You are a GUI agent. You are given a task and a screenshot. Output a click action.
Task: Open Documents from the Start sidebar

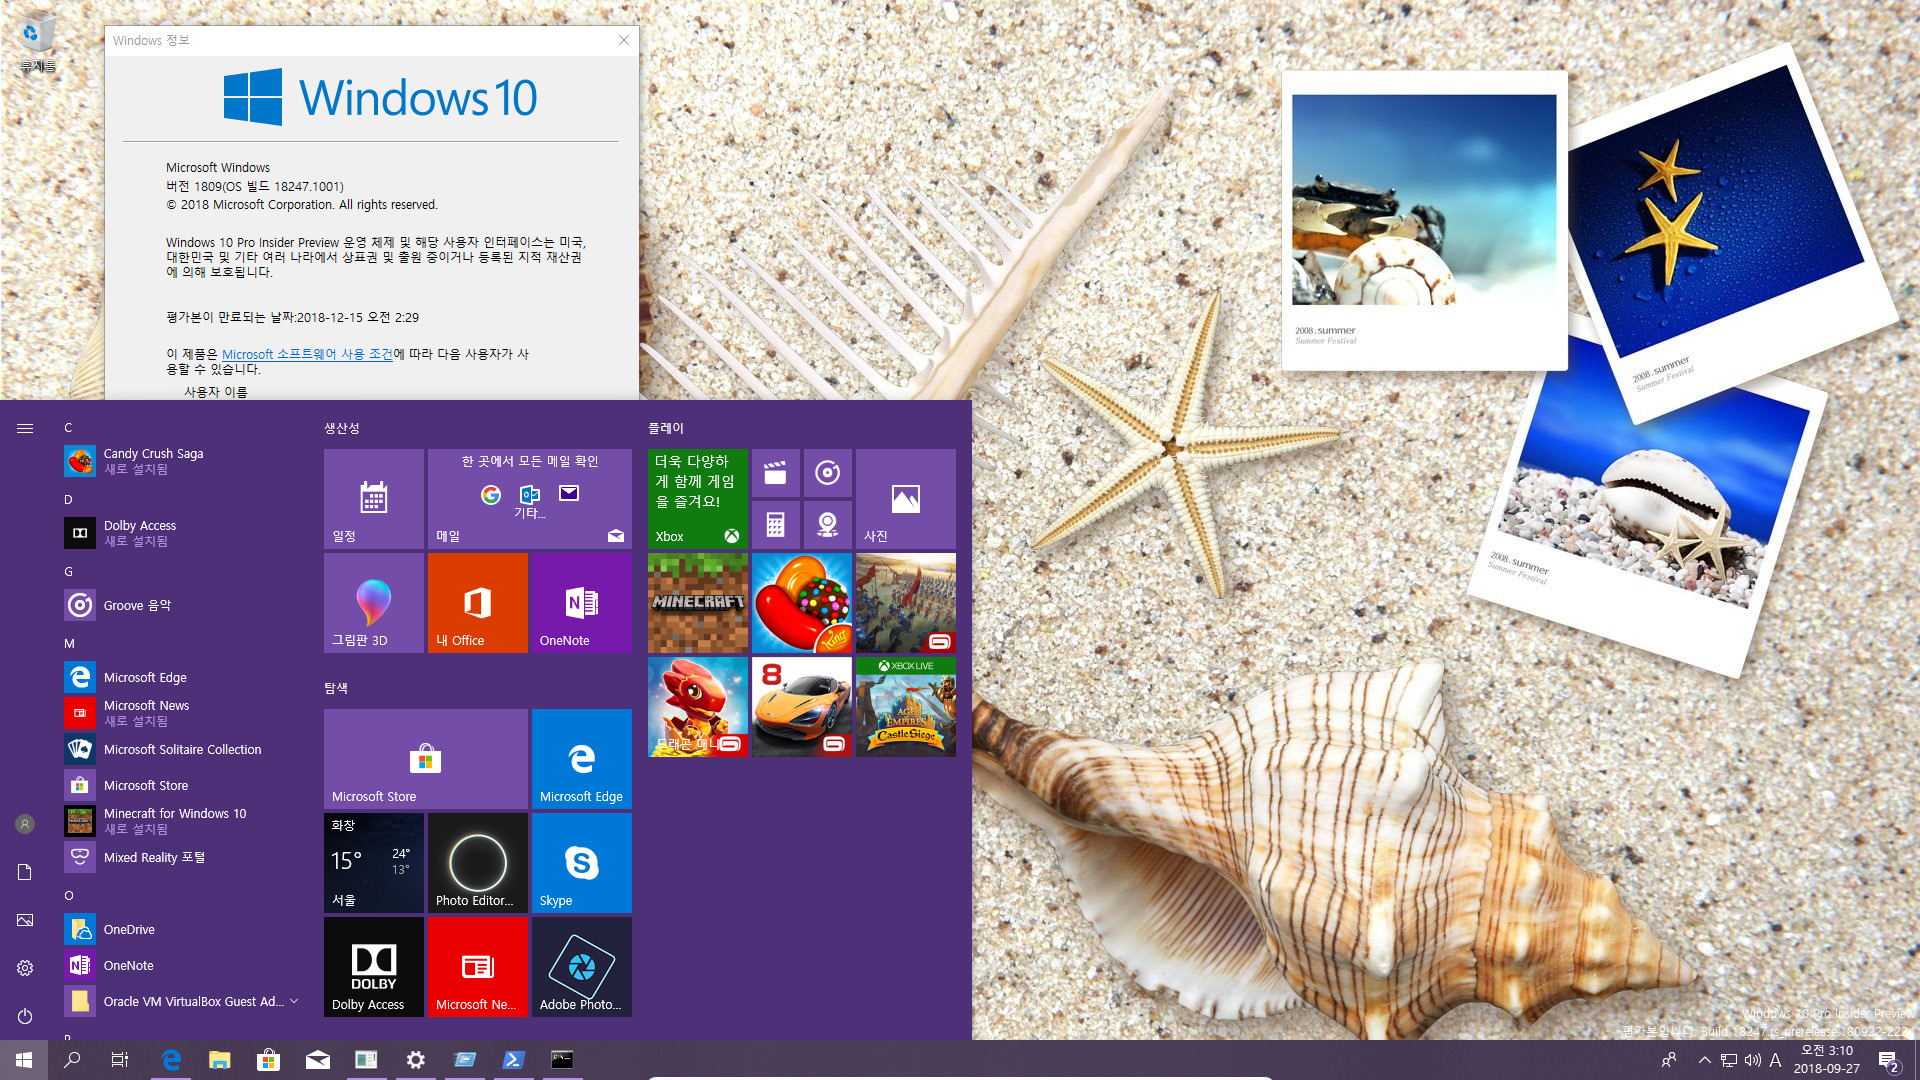pos(25,872)
